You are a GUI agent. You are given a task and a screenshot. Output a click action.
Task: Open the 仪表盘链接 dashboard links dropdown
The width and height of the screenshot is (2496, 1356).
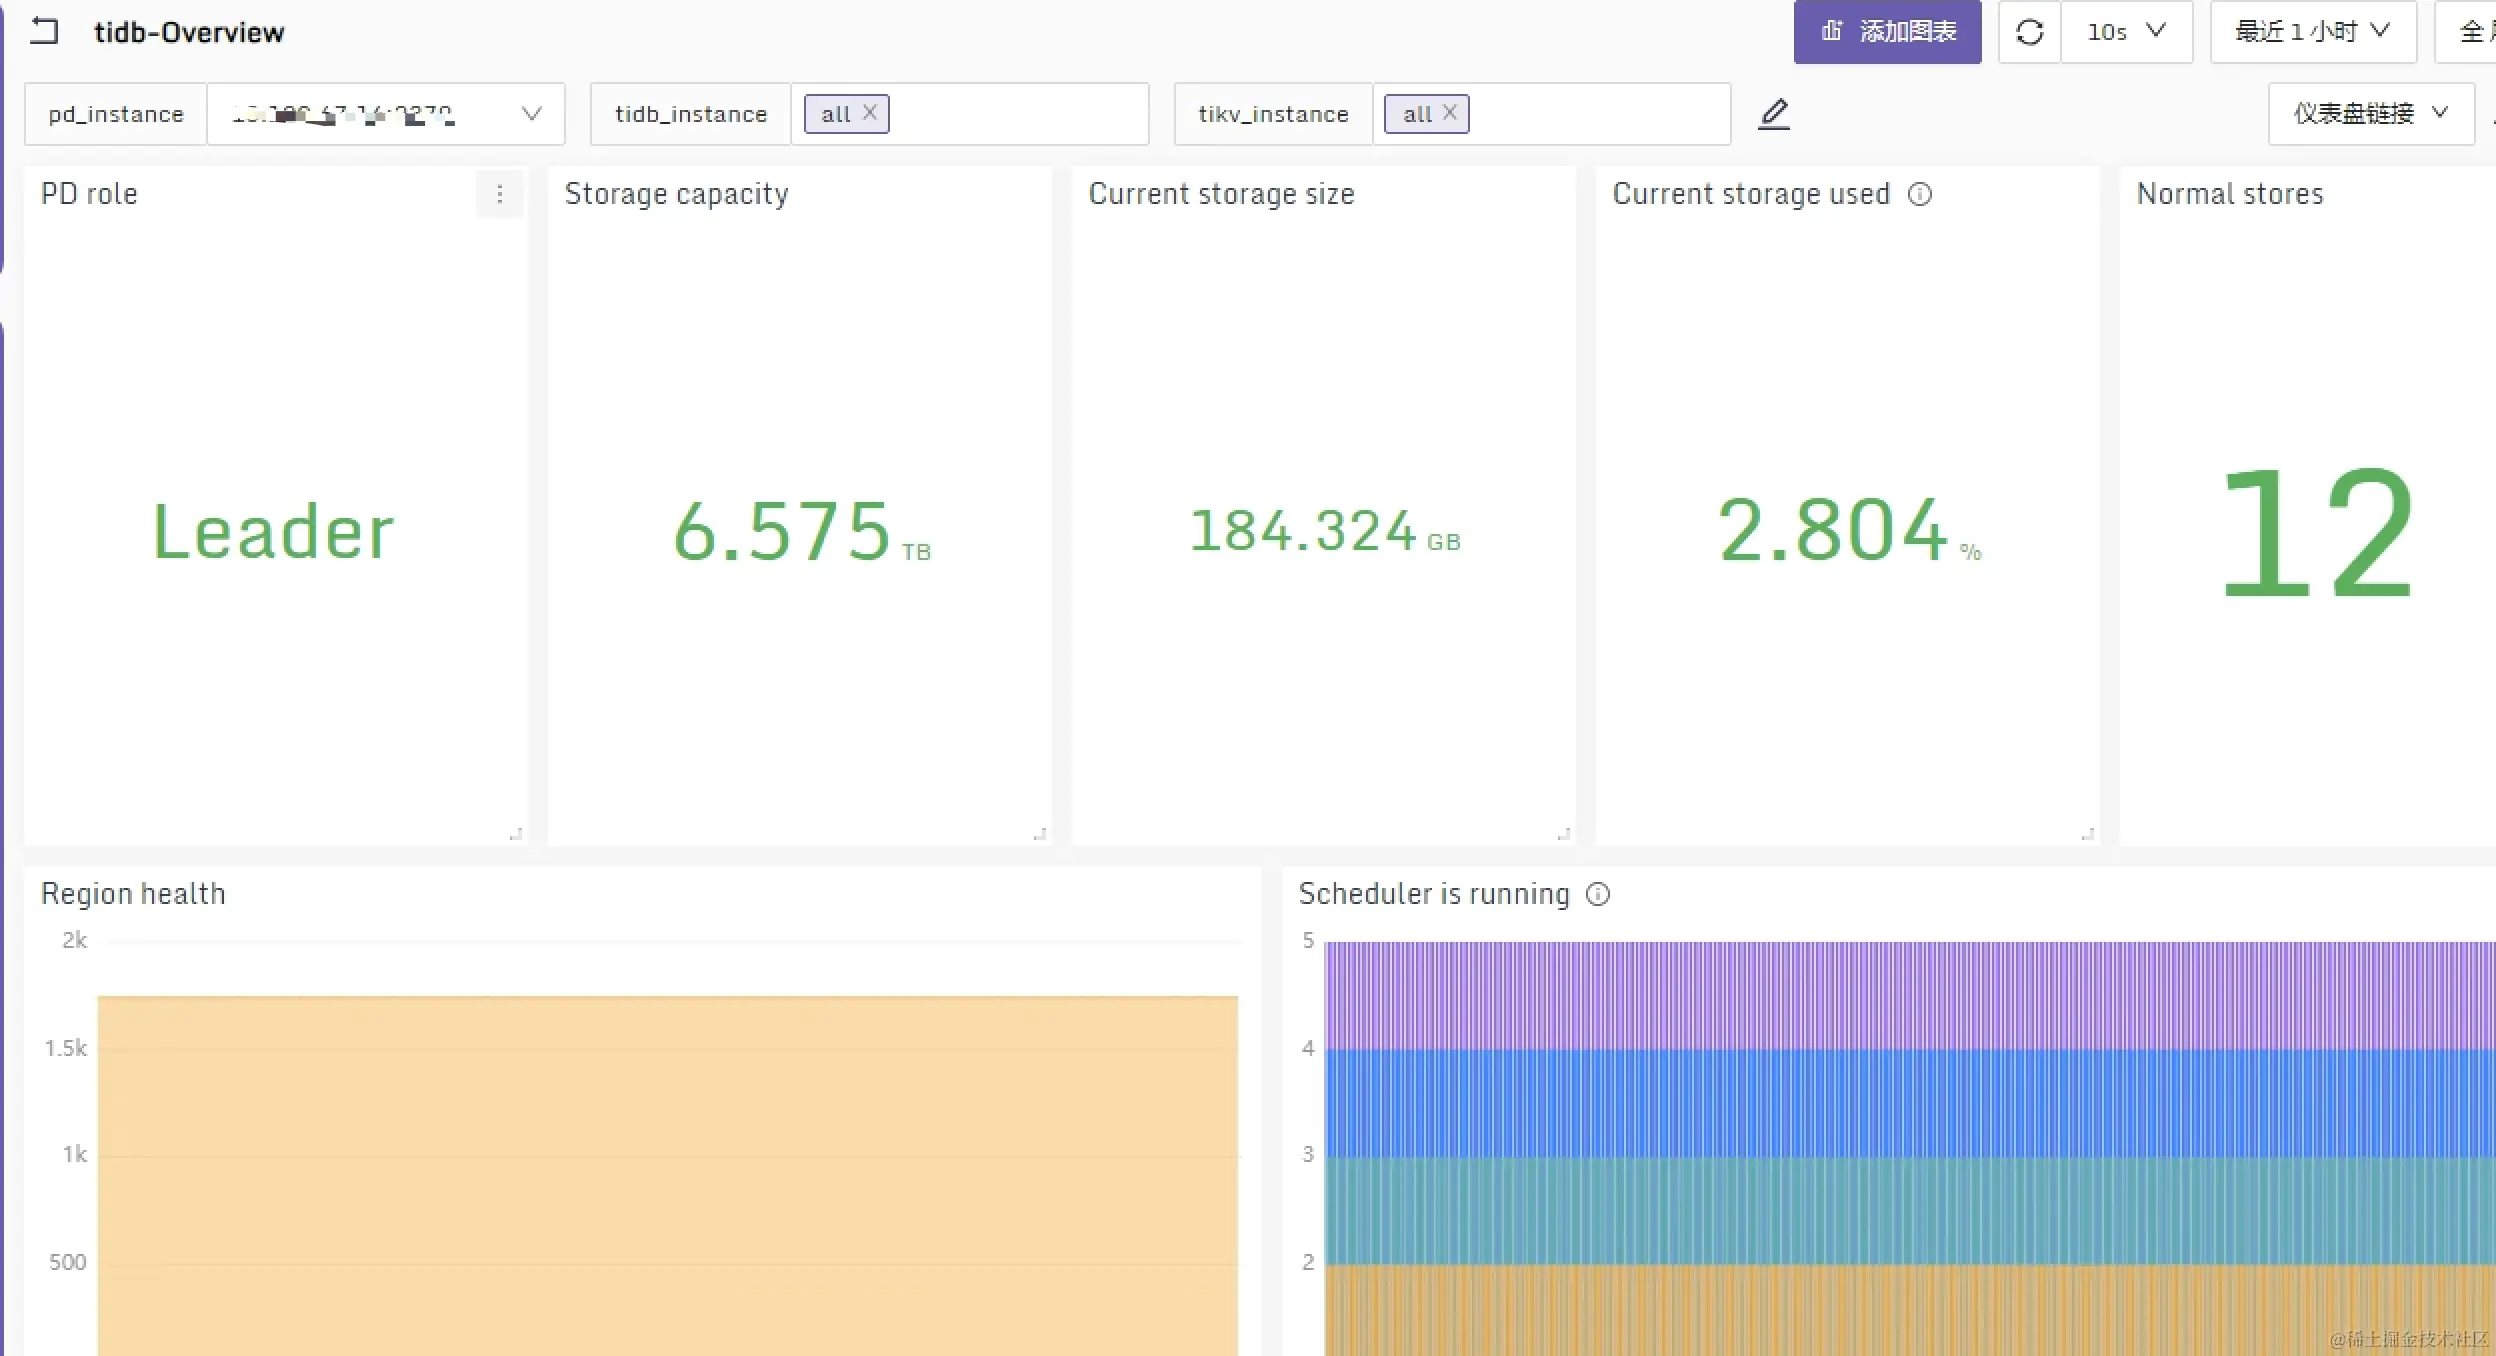tap(2370, 114)
